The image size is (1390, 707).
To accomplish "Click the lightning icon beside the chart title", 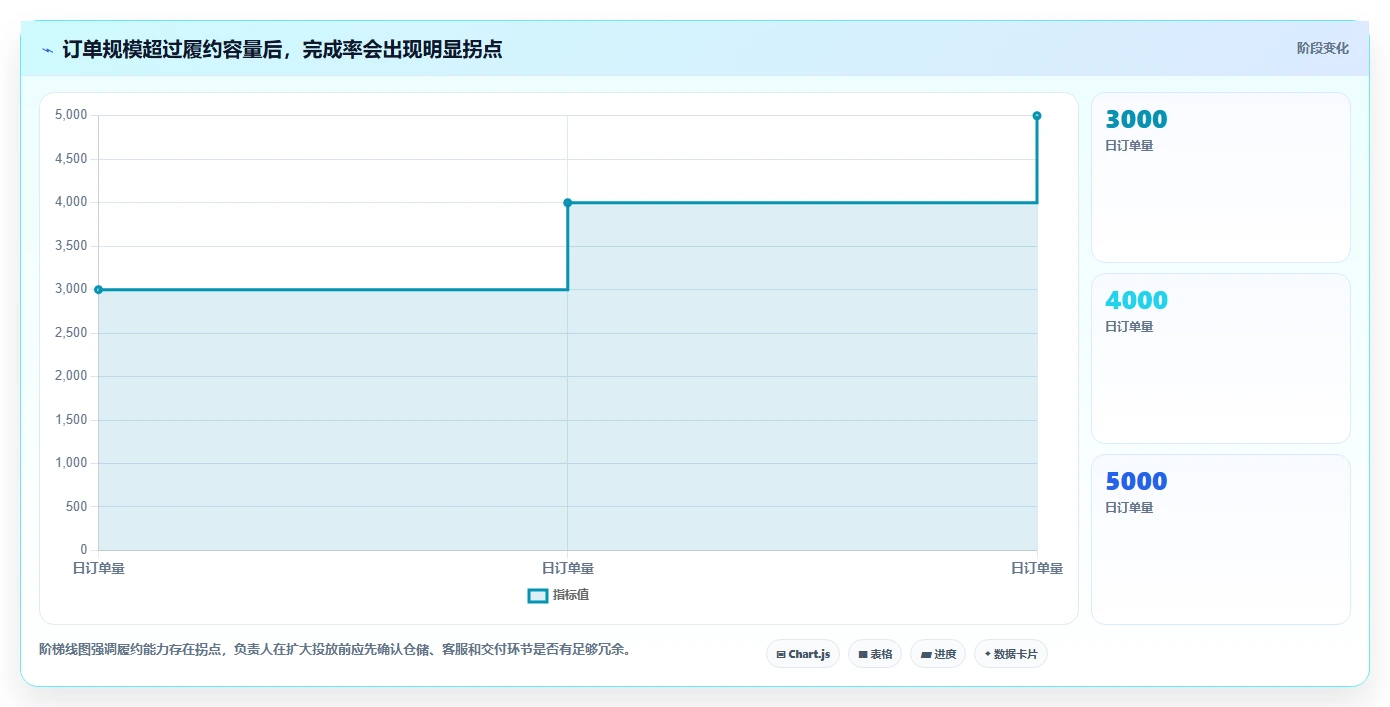I will (x=48, y=50).
